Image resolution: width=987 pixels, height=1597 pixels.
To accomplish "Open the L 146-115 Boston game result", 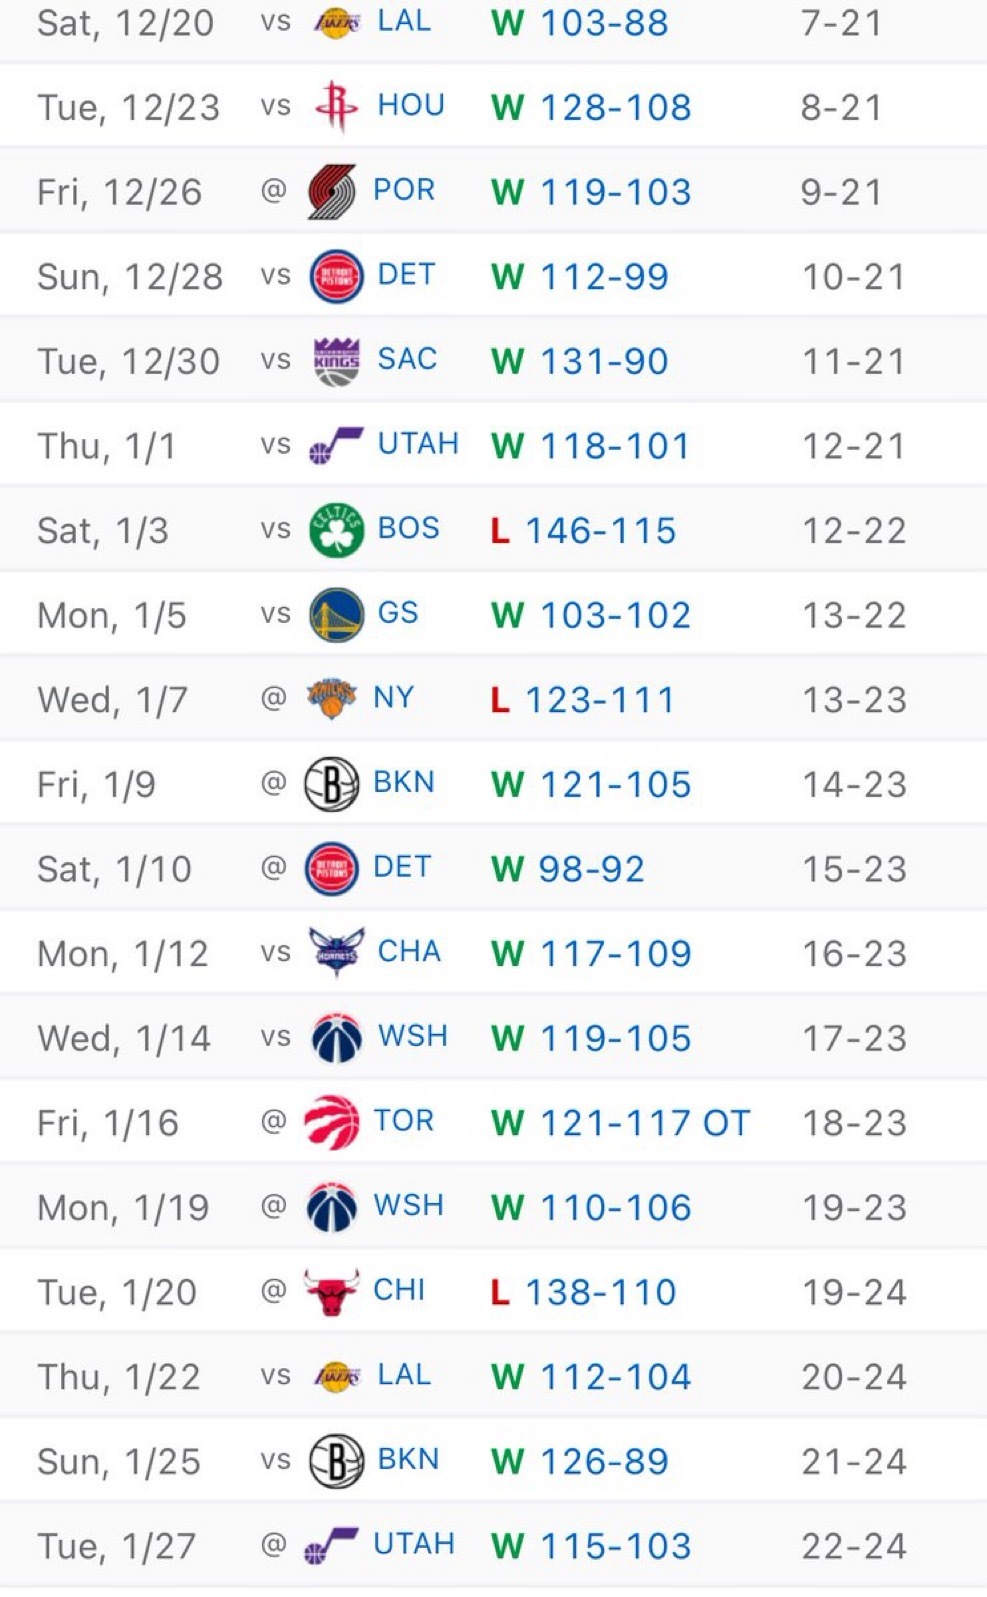I will (584, 530).
